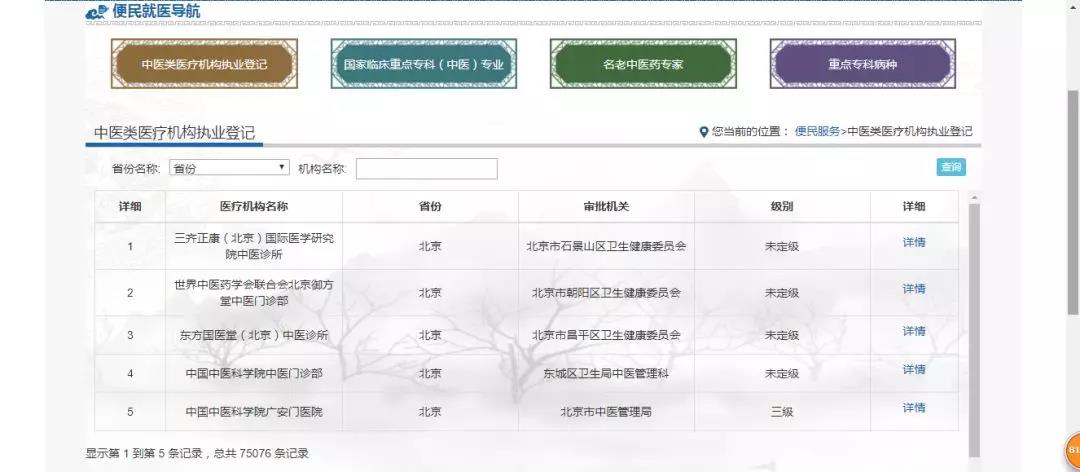This screenshot has width=1080, height=472.
Task: Click into the 机构名称 text field
Action: 426,169
